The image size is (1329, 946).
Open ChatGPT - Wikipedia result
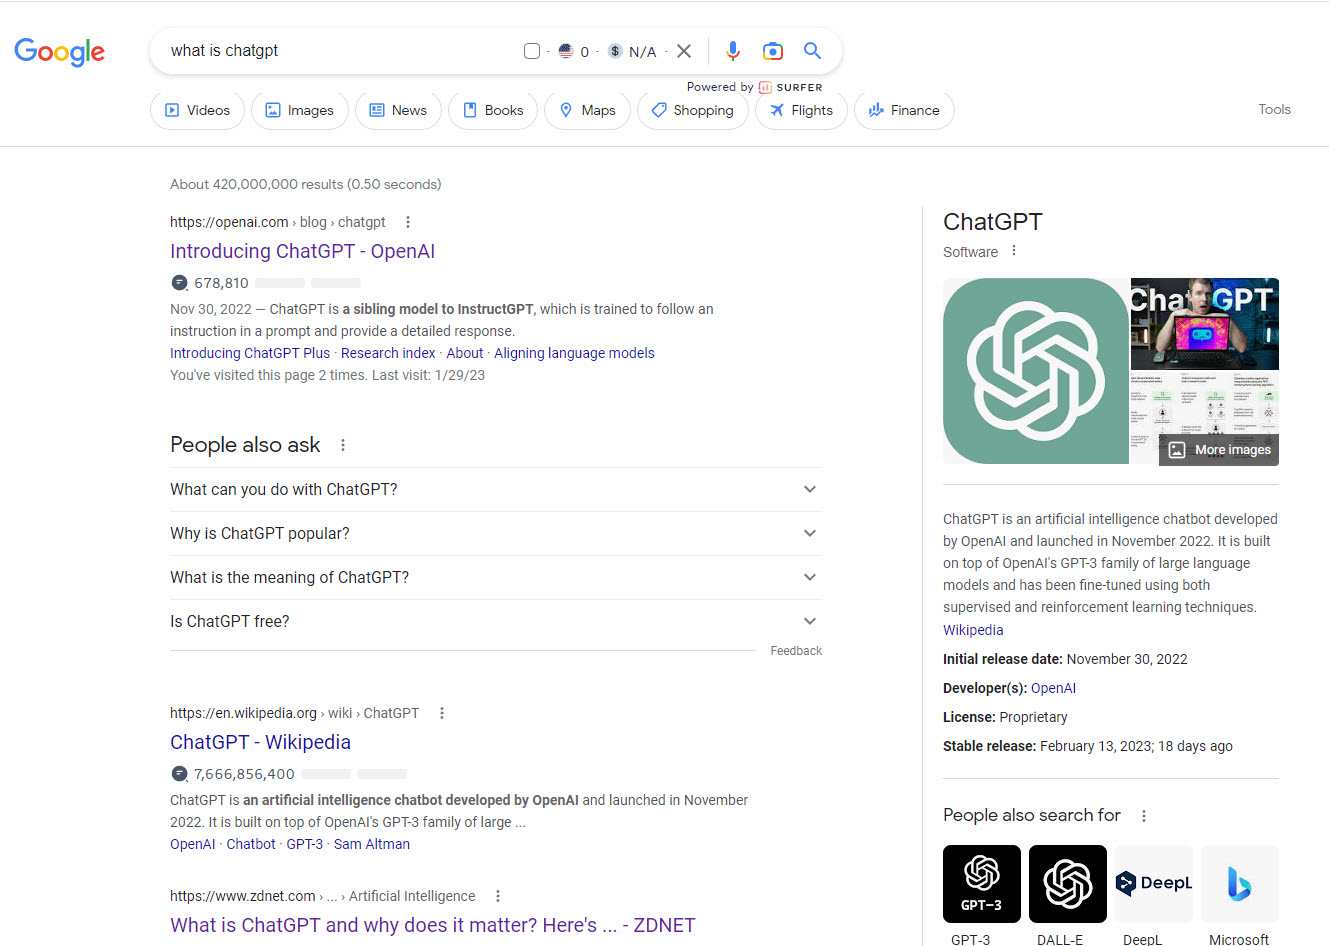[260, 742]
